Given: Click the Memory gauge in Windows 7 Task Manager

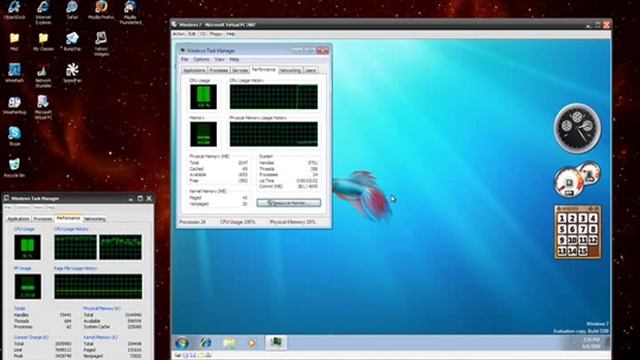Looking at the screenshot, I should [203, 134].
